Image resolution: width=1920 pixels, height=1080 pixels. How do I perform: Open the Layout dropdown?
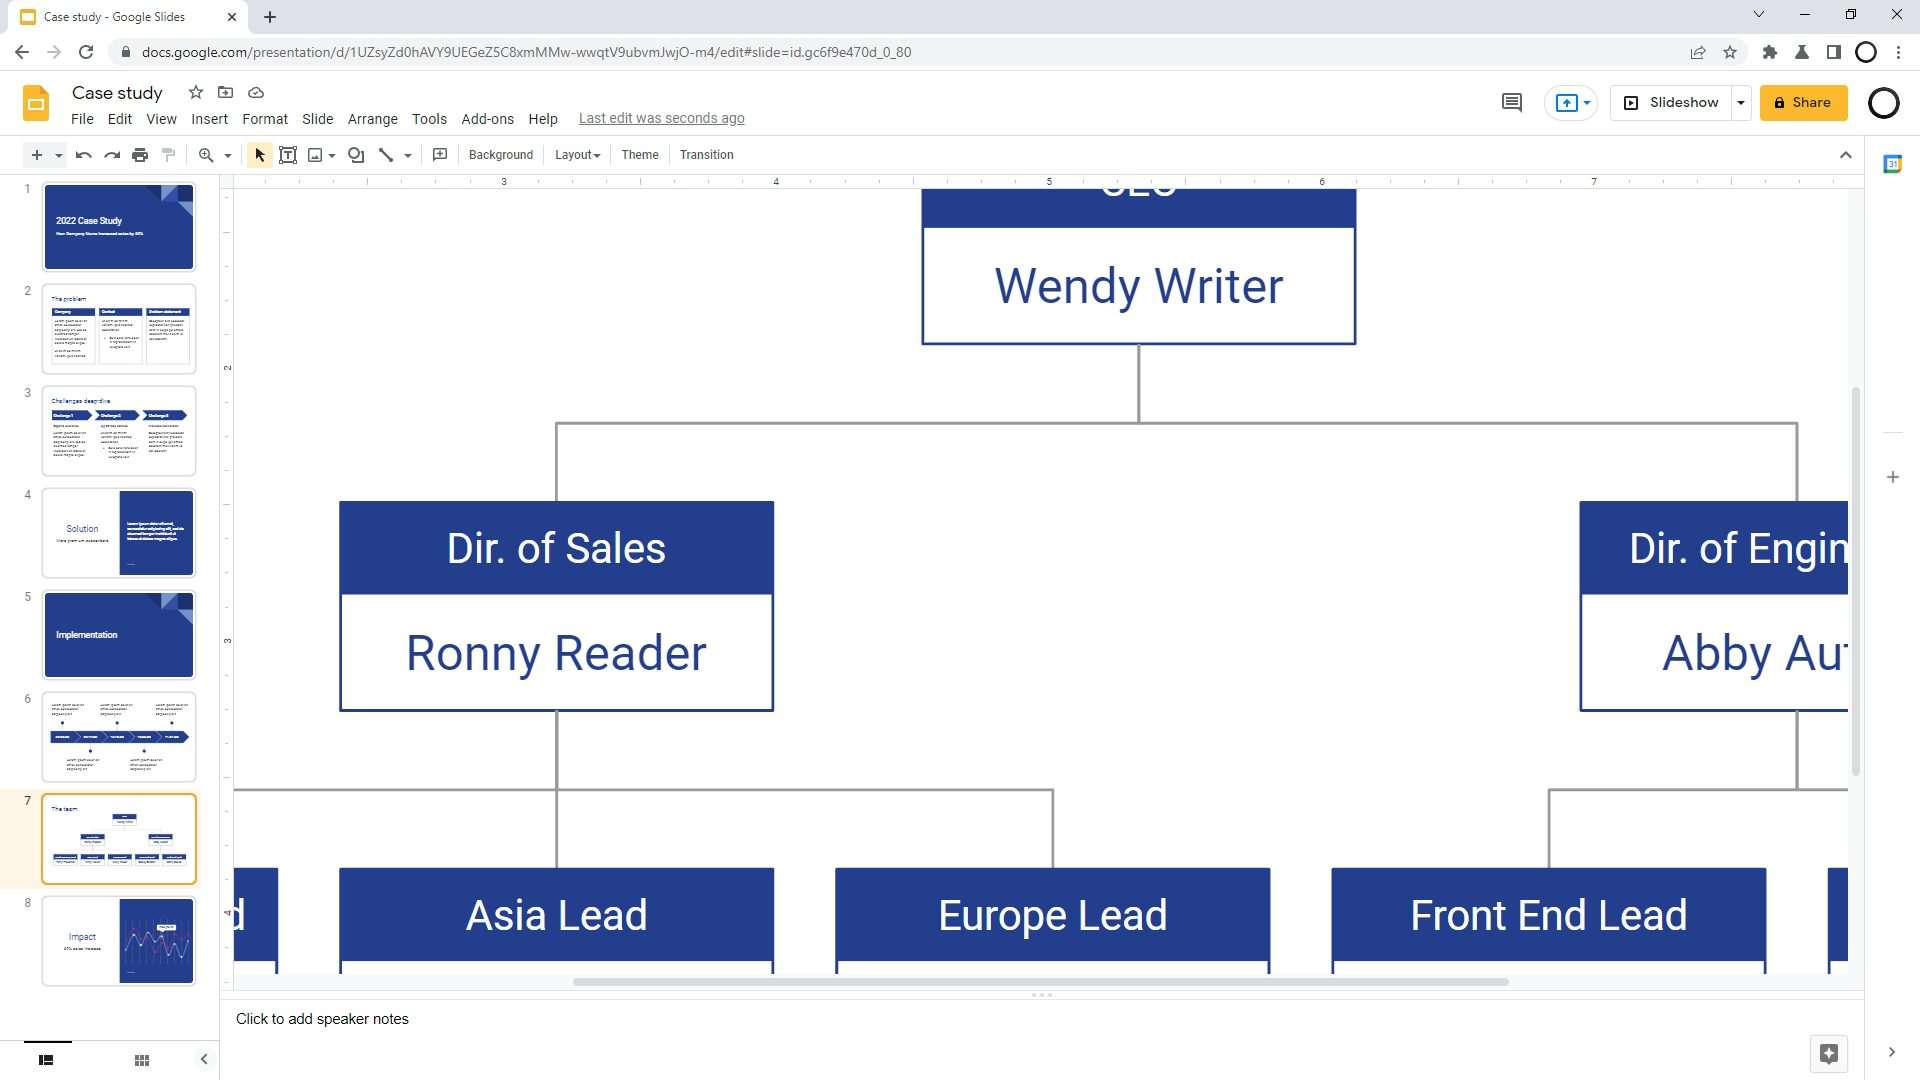[x=578, y=155]
